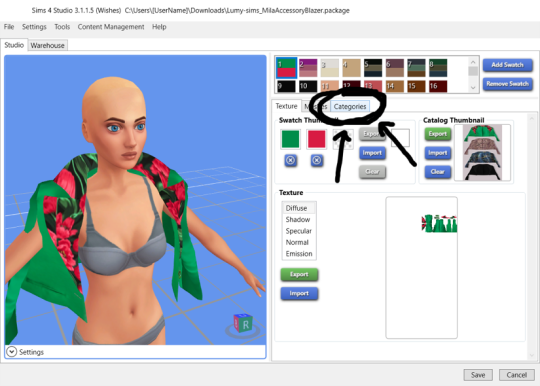540x386 pixels.
Task: Click the diffuse texture preview image
Action: 422,268
